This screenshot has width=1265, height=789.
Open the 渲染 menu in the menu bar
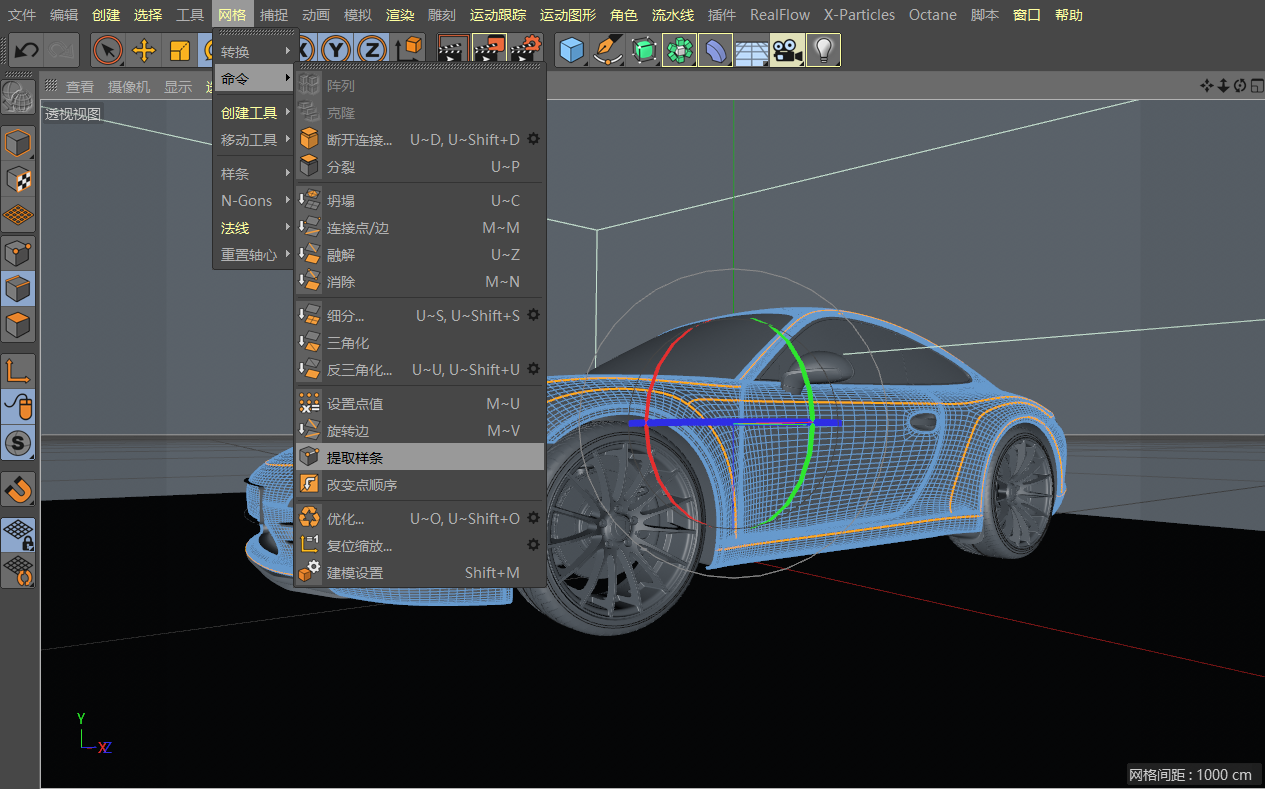click(400, 15)
